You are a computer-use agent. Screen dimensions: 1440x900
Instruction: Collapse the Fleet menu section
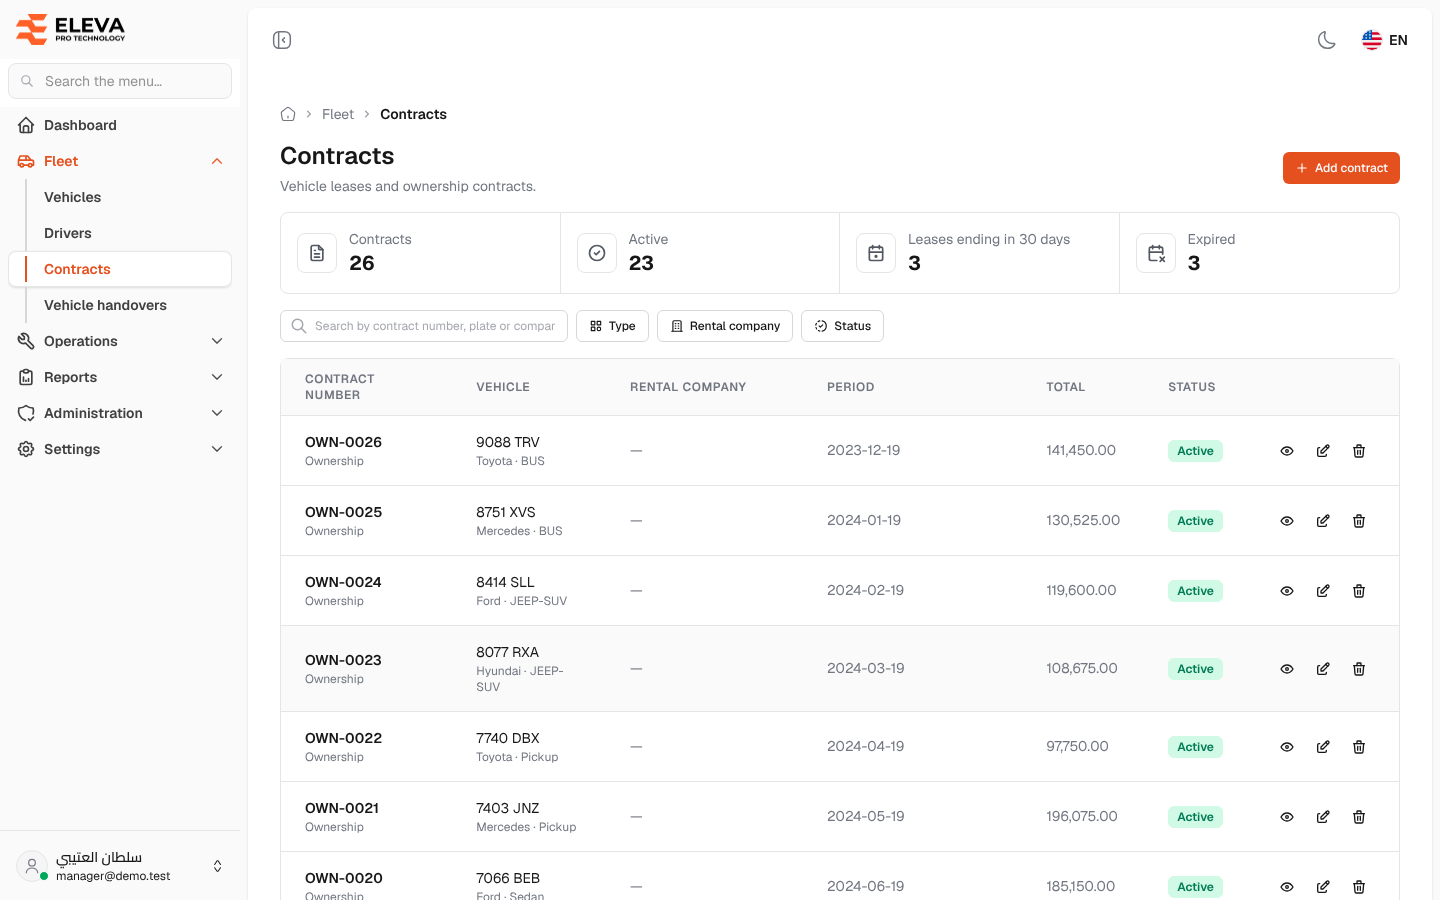(x=120, y=161)
